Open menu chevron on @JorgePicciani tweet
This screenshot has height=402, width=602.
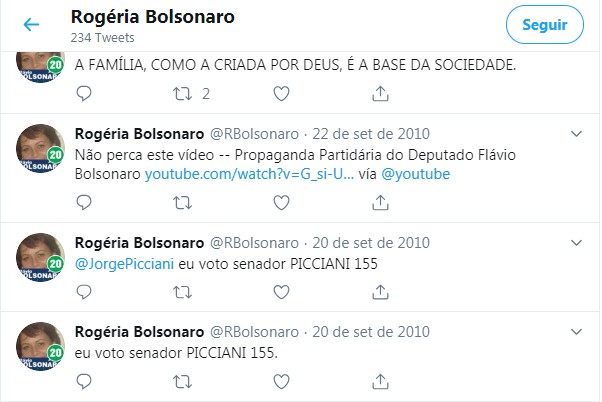tap(576, 243)
